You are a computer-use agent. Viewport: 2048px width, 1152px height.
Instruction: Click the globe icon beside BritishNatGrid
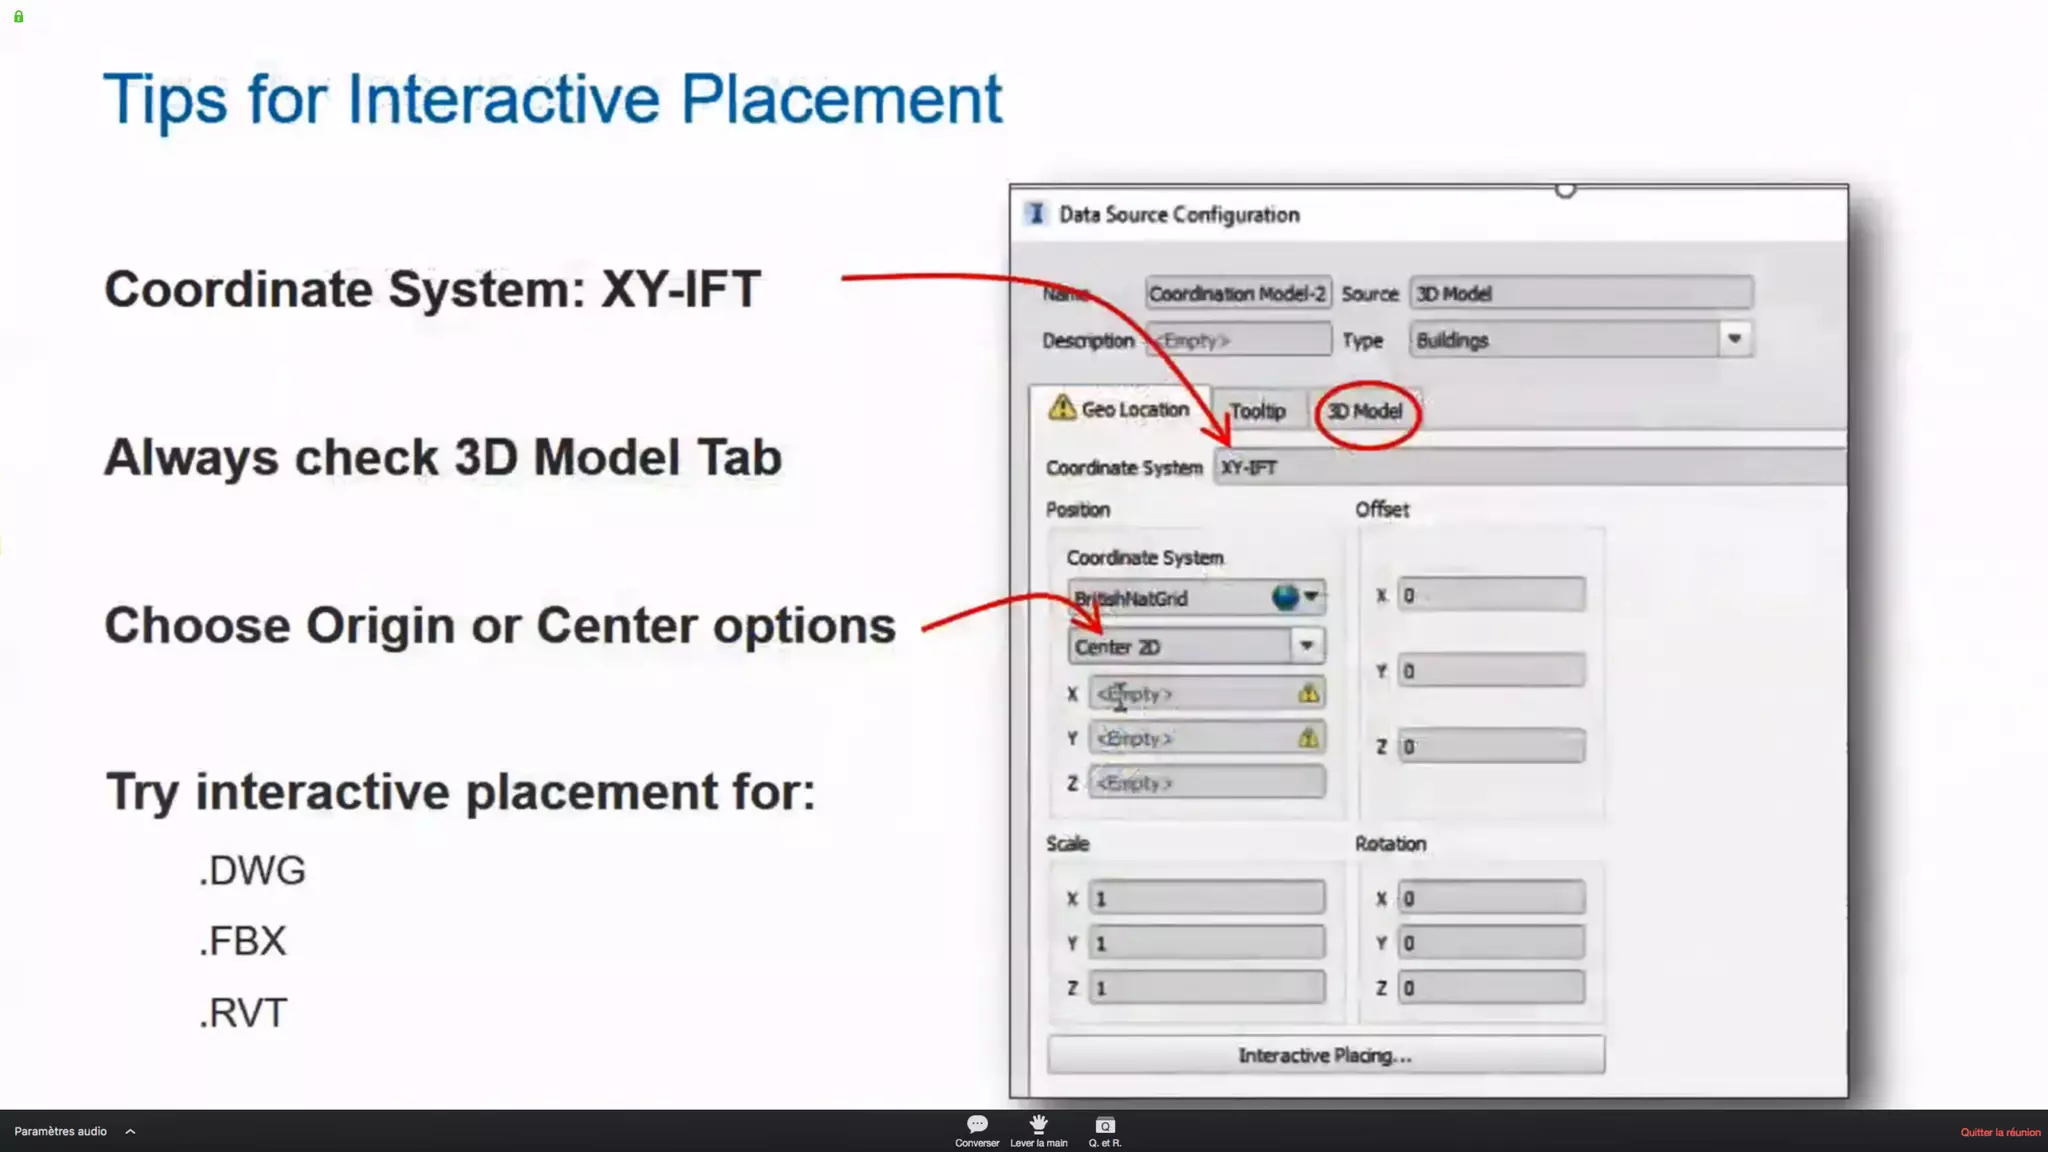coord(1285,597)
